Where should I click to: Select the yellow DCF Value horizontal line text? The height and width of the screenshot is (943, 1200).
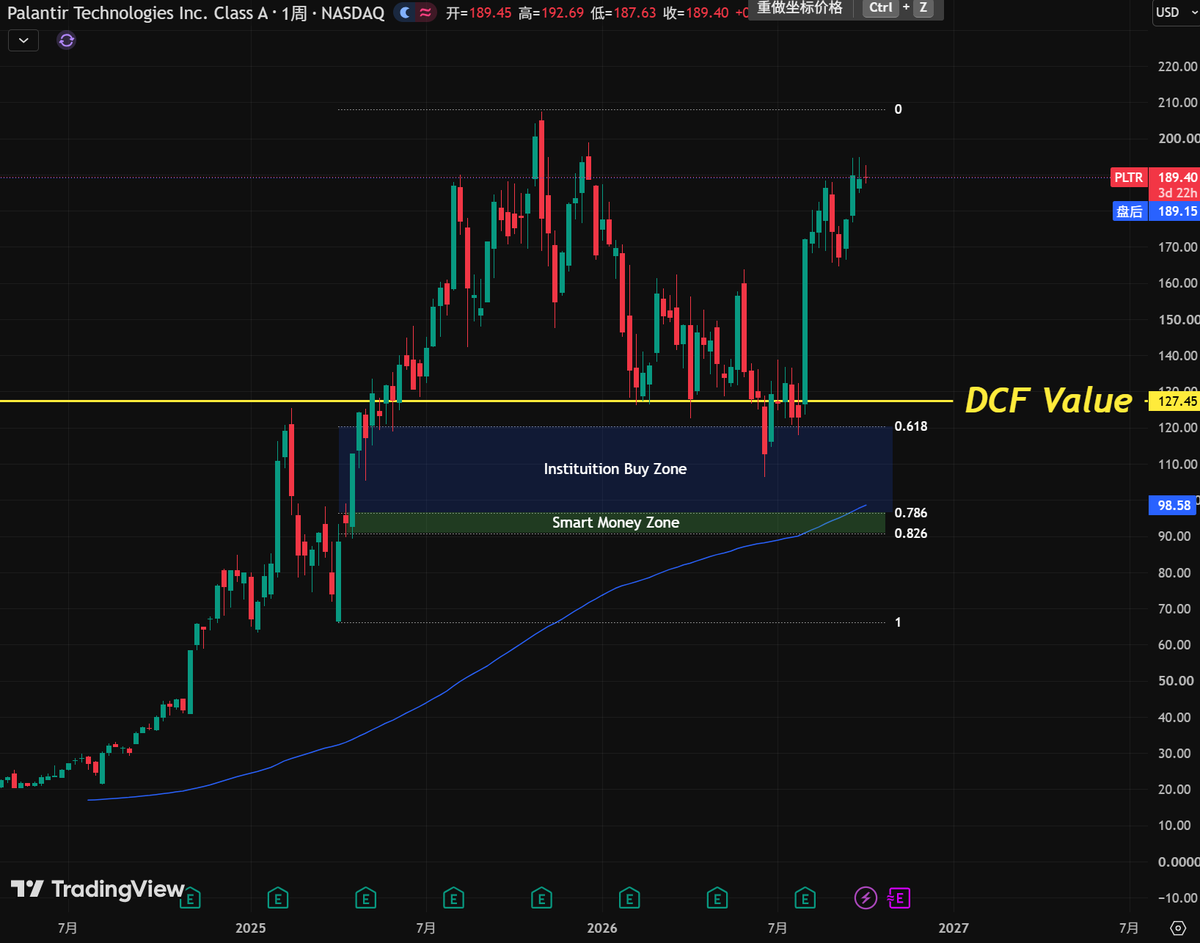[1047, 400]
